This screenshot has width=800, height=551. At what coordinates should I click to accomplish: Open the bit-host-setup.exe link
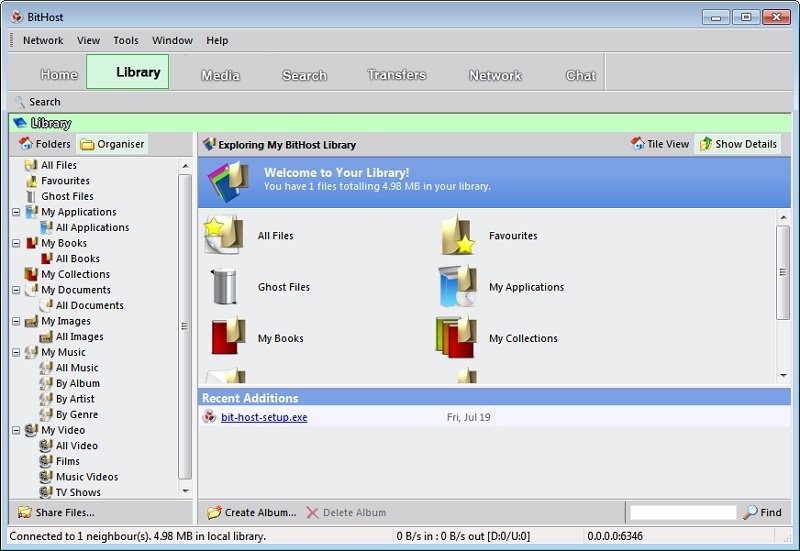[x=264, y=417]
